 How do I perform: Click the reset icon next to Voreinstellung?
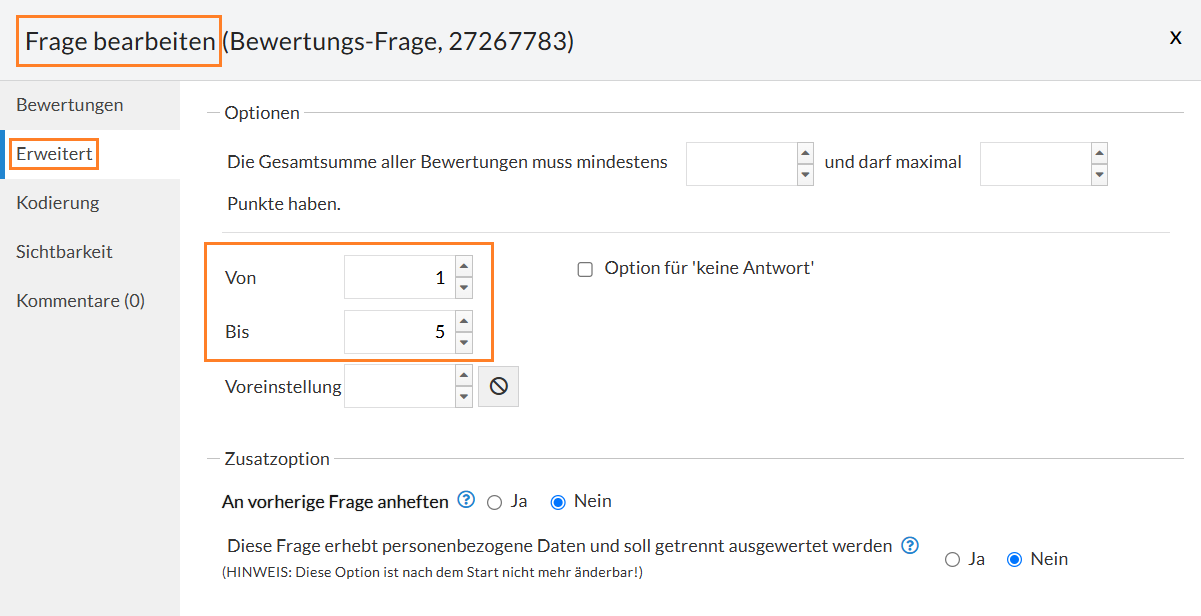(x=498, y=386)
